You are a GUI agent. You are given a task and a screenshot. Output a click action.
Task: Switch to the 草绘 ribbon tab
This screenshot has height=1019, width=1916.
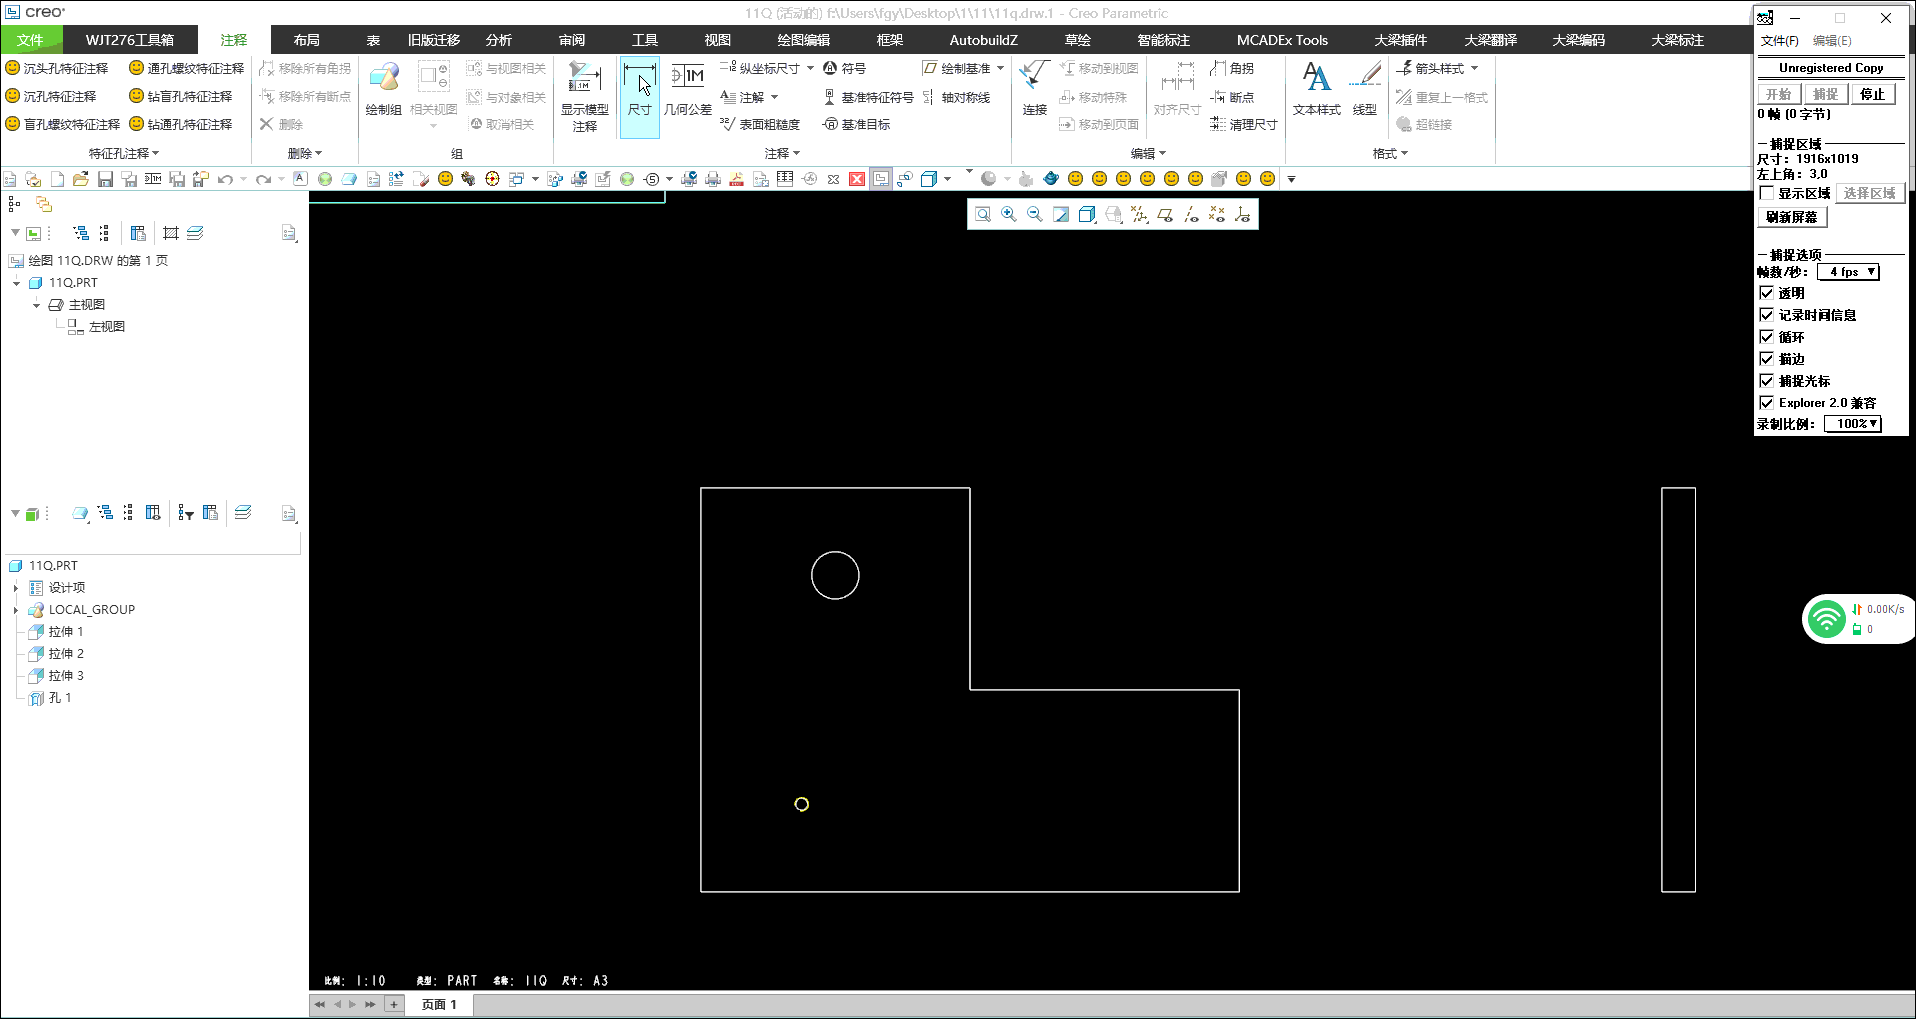pos(1077,40)
